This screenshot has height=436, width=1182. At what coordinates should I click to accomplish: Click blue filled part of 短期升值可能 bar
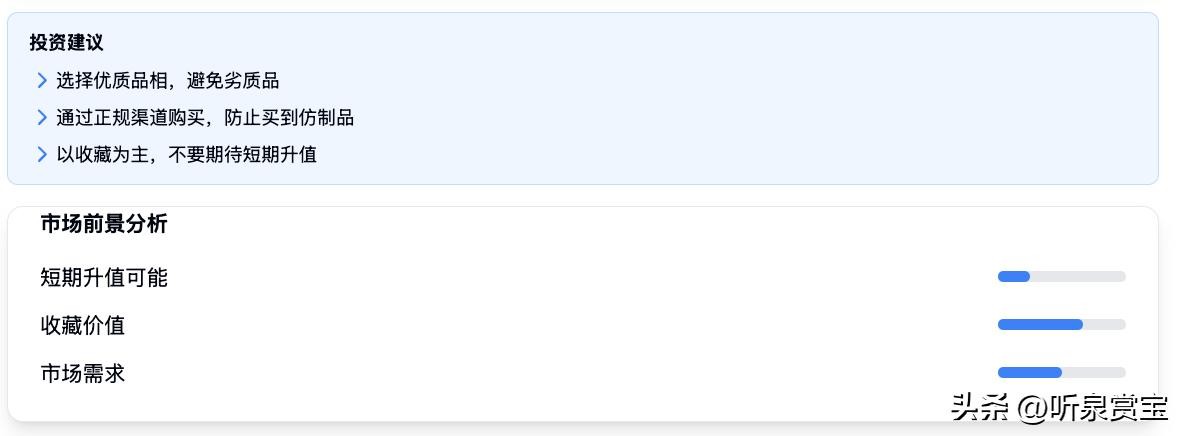1013,277
